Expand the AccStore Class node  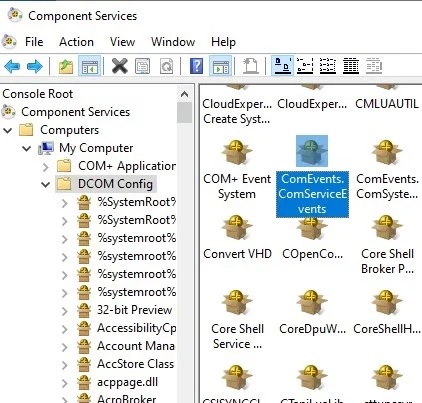(65, 365)
